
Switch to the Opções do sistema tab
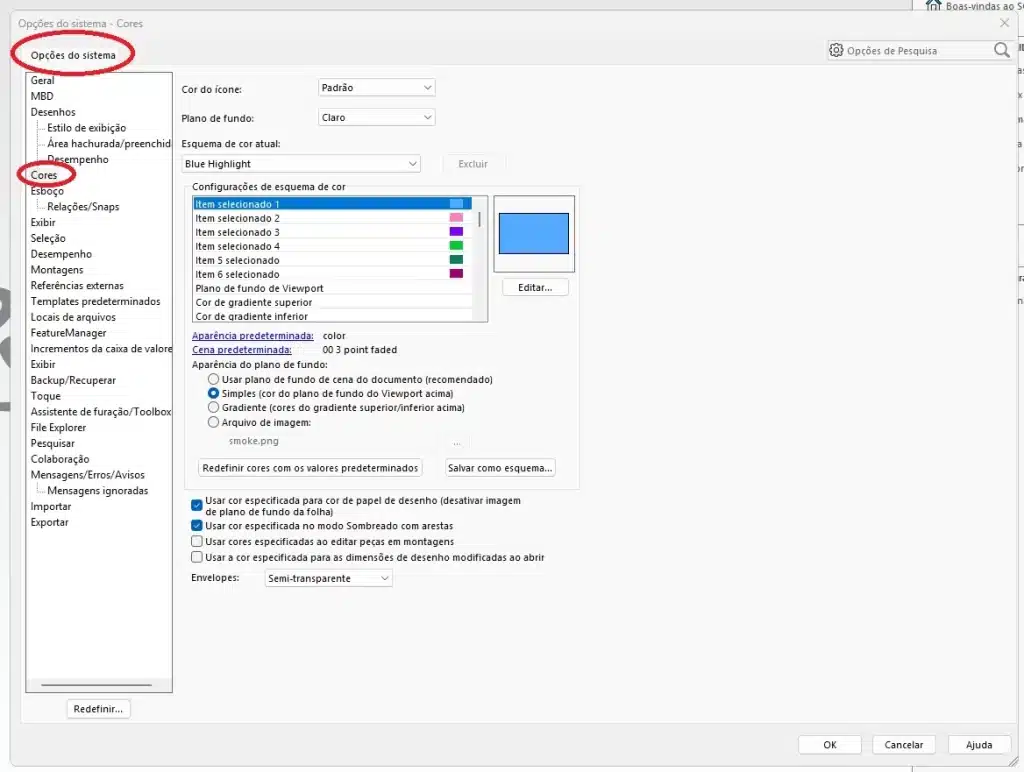(x=73, y=55)
